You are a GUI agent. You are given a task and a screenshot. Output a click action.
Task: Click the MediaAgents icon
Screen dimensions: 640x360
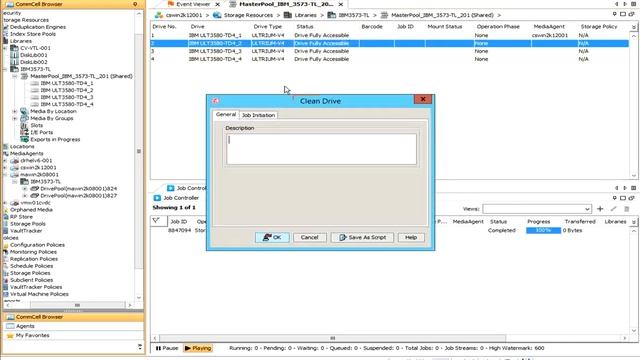tap(6, 153)
